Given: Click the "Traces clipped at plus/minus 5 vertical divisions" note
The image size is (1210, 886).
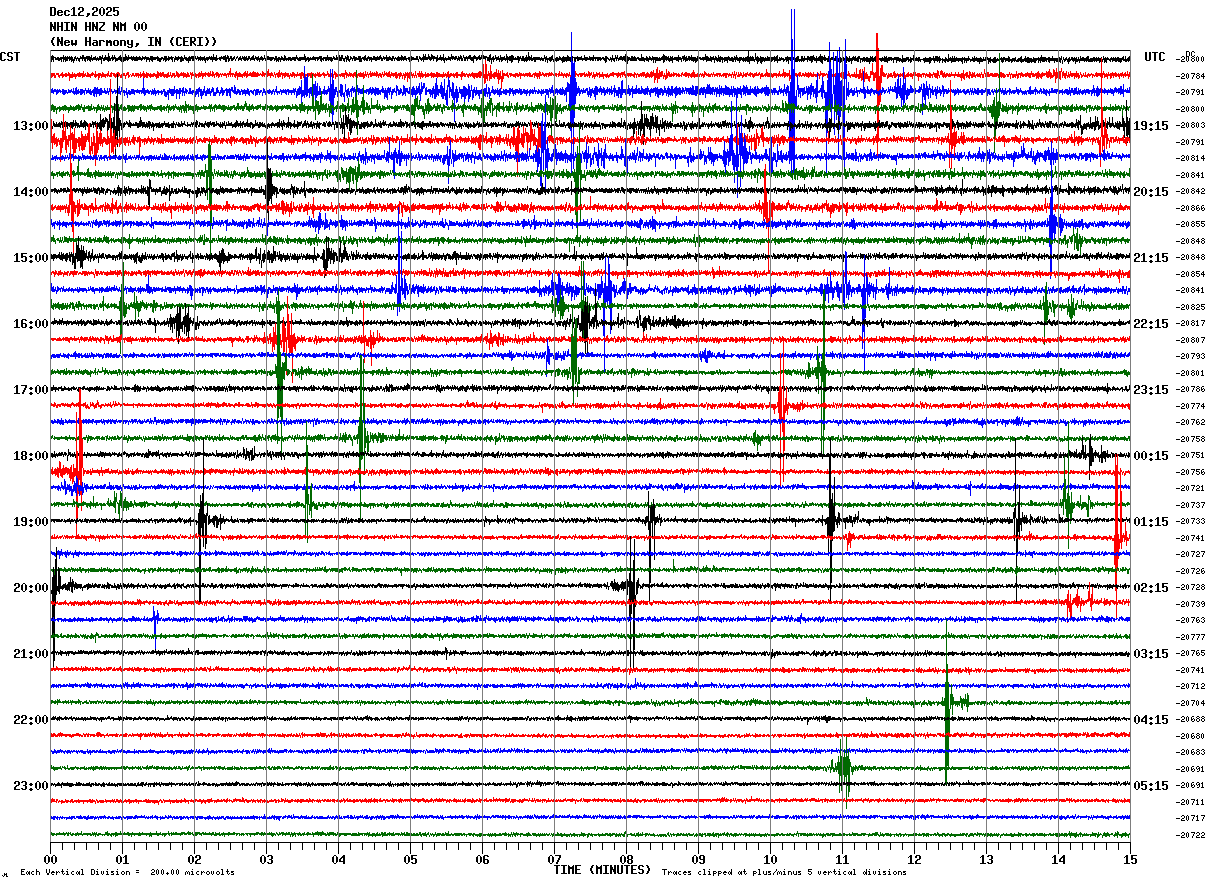Looking at the screenshot, I should tap(784, 873).
